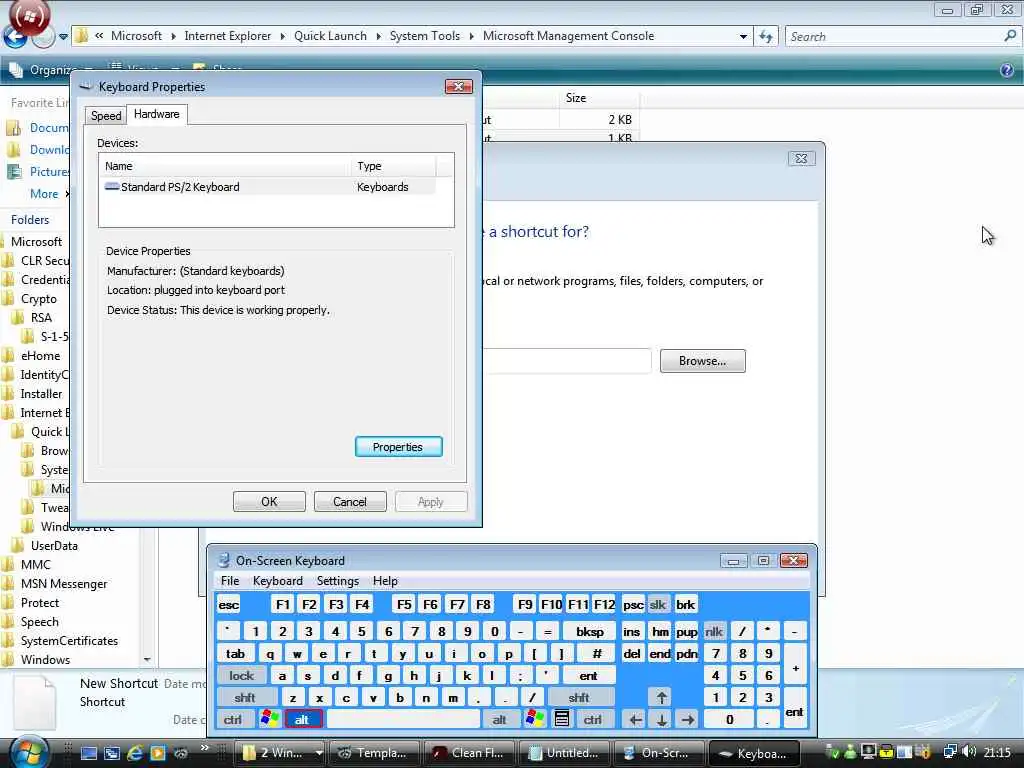Click the network tray icon
Screen dimensions: 1024x768
tap(950, 752)
